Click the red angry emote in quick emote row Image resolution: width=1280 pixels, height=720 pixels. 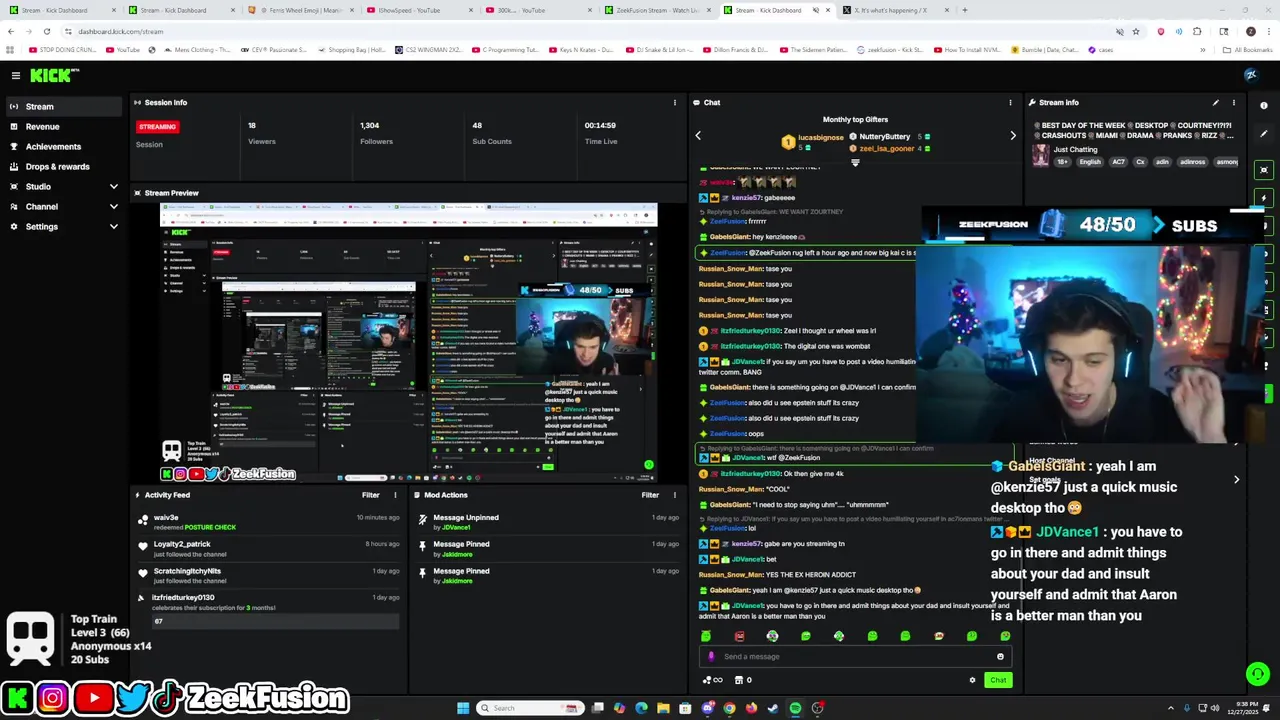(x=739, y=636)
